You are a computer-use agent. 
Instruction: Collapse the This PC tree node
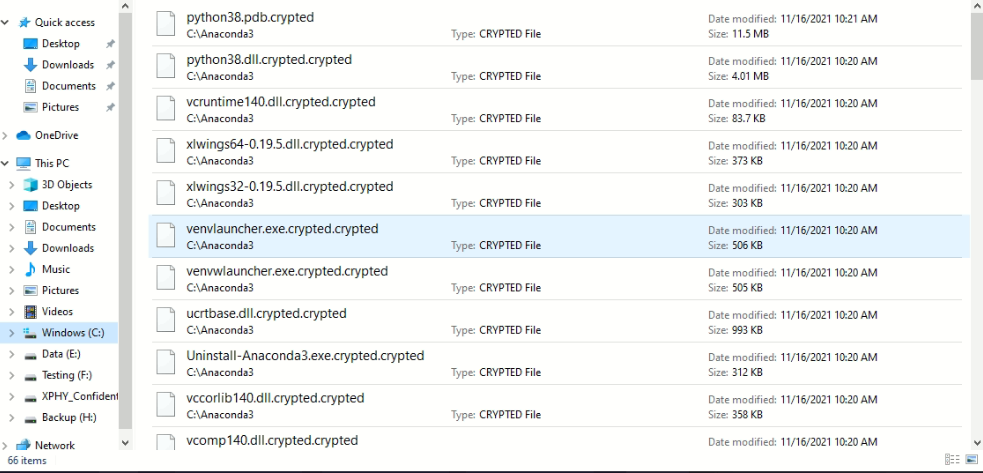click(x=8, y=163)
